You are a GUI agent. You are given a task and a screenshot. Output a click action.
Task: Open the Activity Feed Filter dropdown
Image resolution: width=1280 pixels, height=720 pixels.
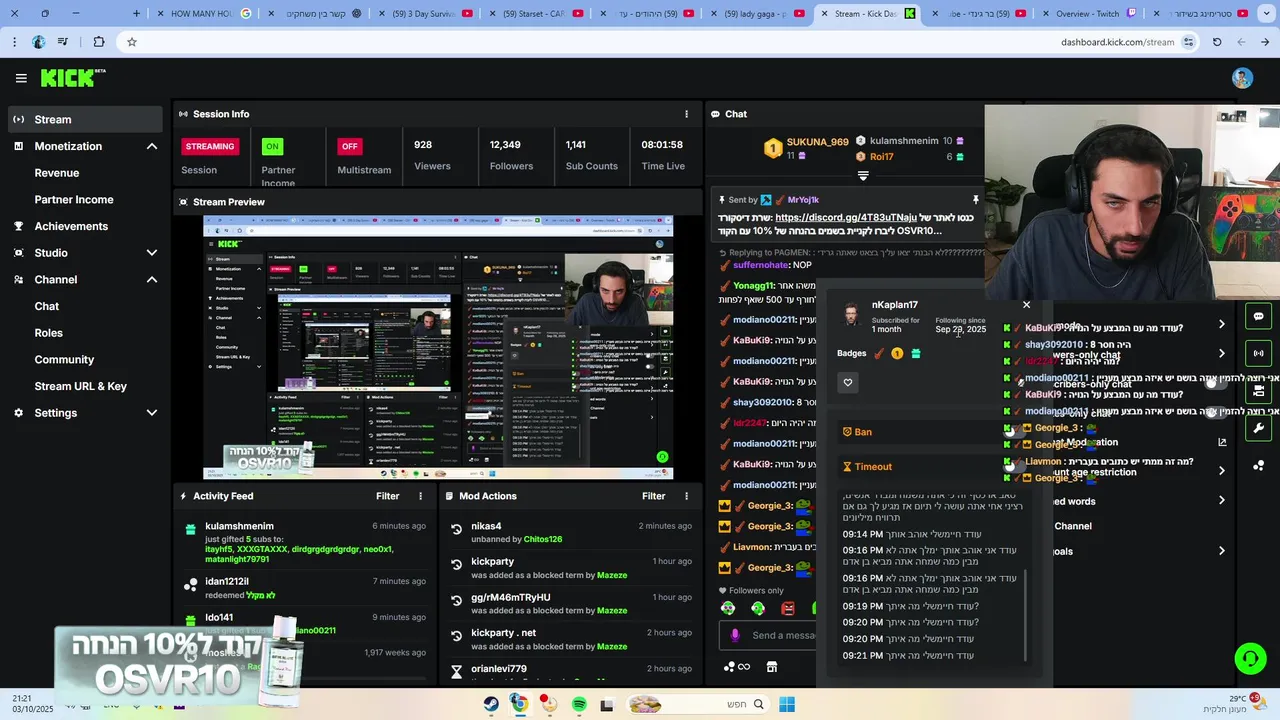coord(388,496)
